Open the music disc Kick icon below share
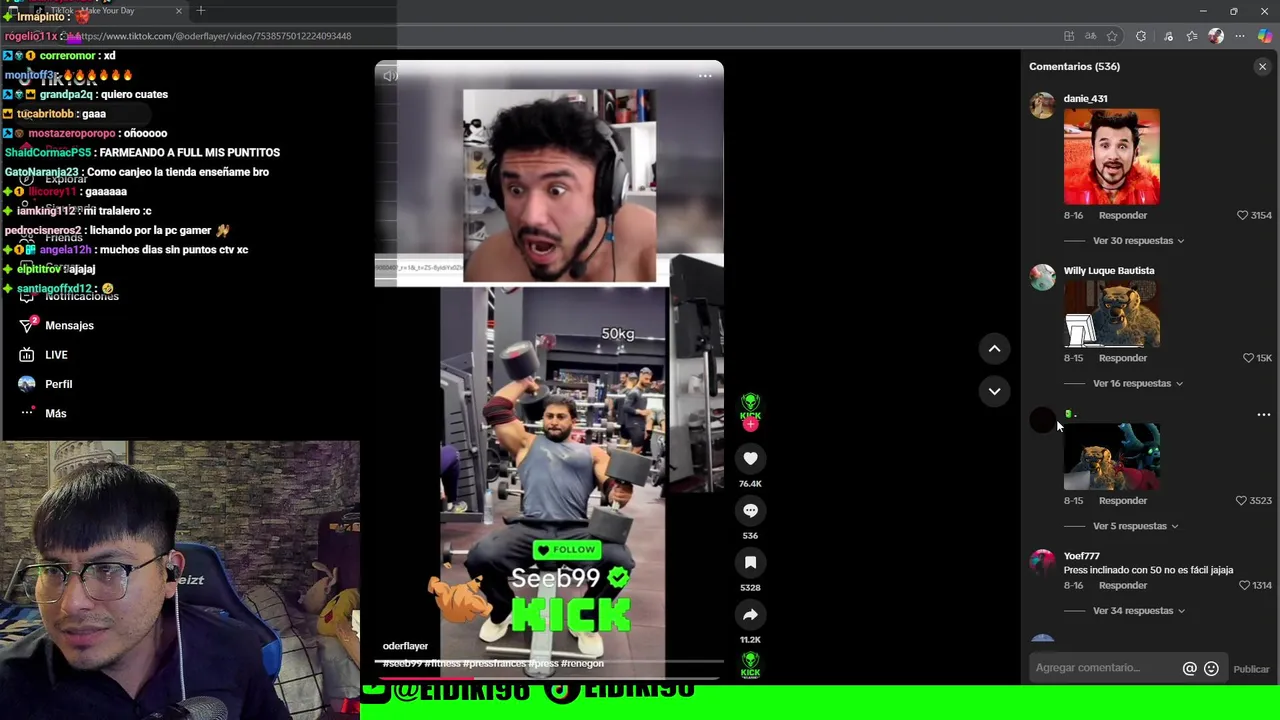 [750, 664]
